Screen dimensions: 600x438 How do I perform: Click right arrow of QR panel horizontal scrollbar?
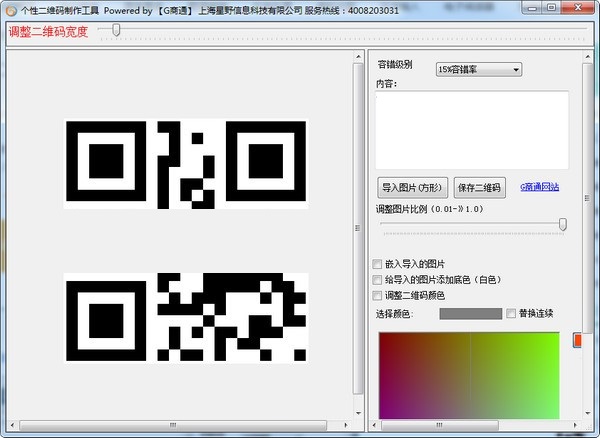[x=346, y=425]
